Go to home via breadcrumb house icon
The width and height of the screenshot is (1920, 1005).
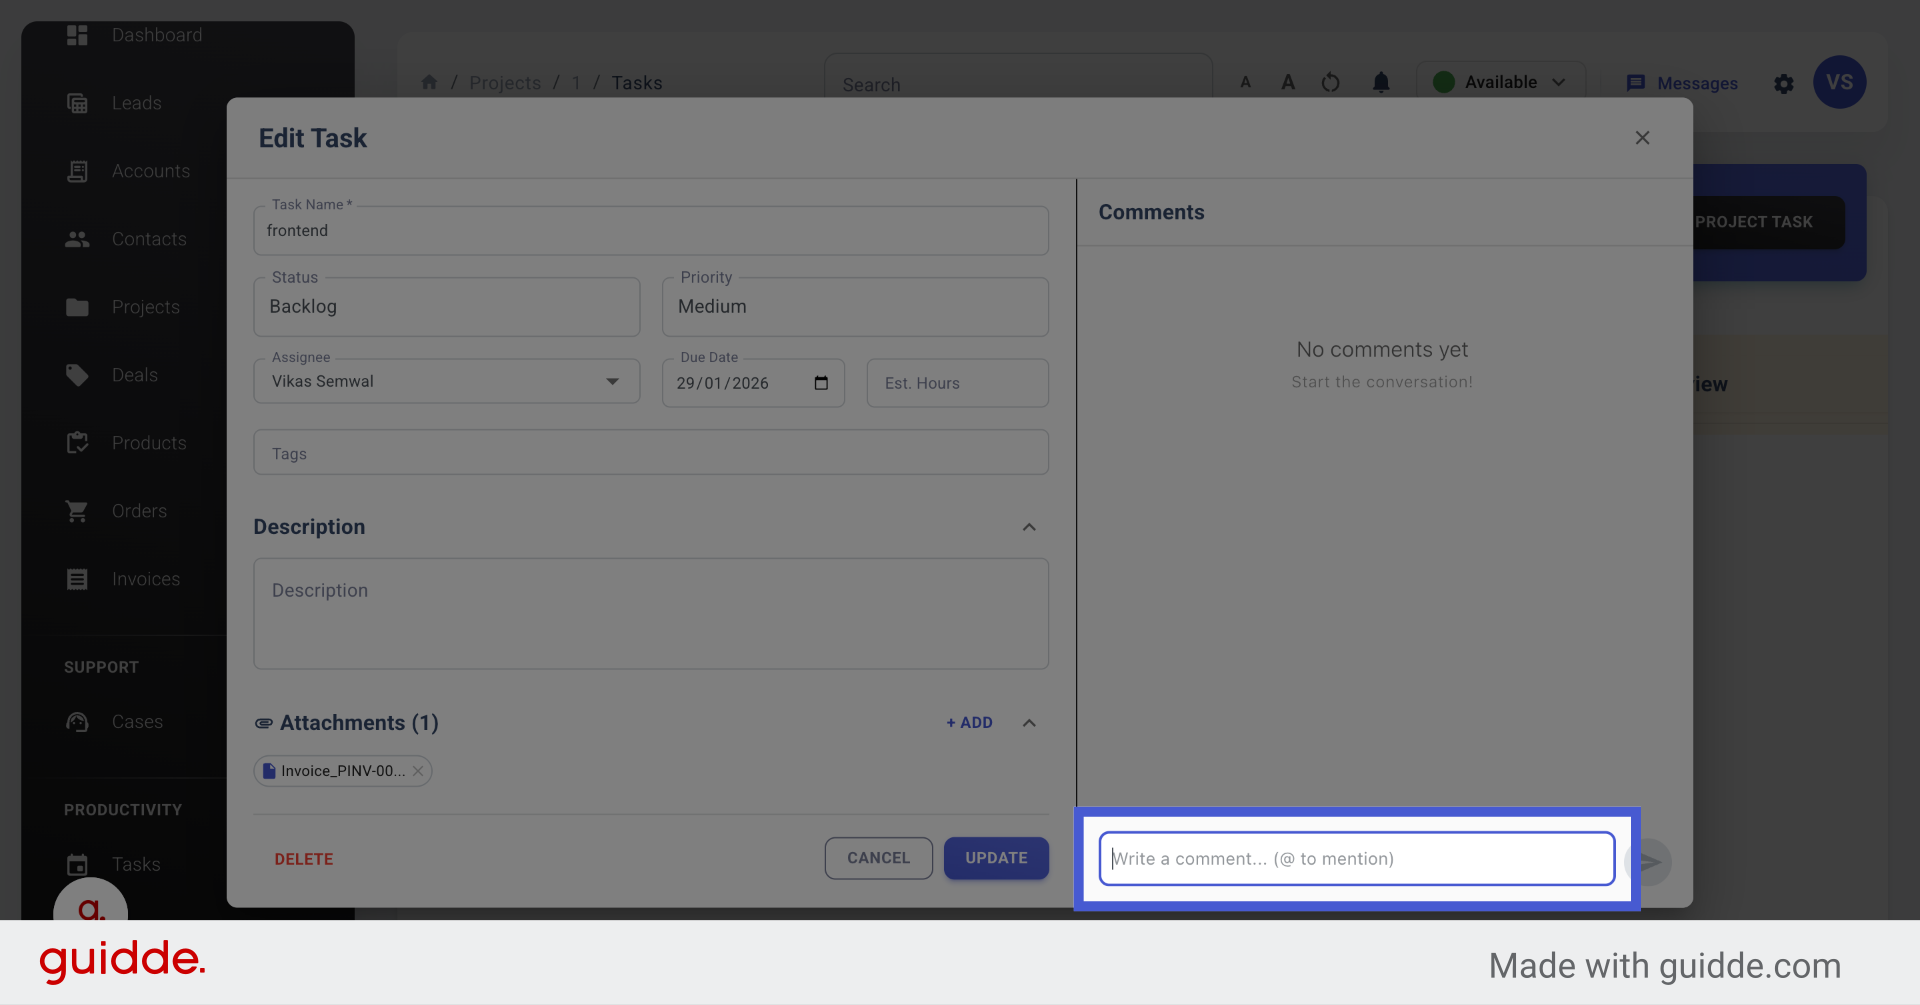[429, 82]
